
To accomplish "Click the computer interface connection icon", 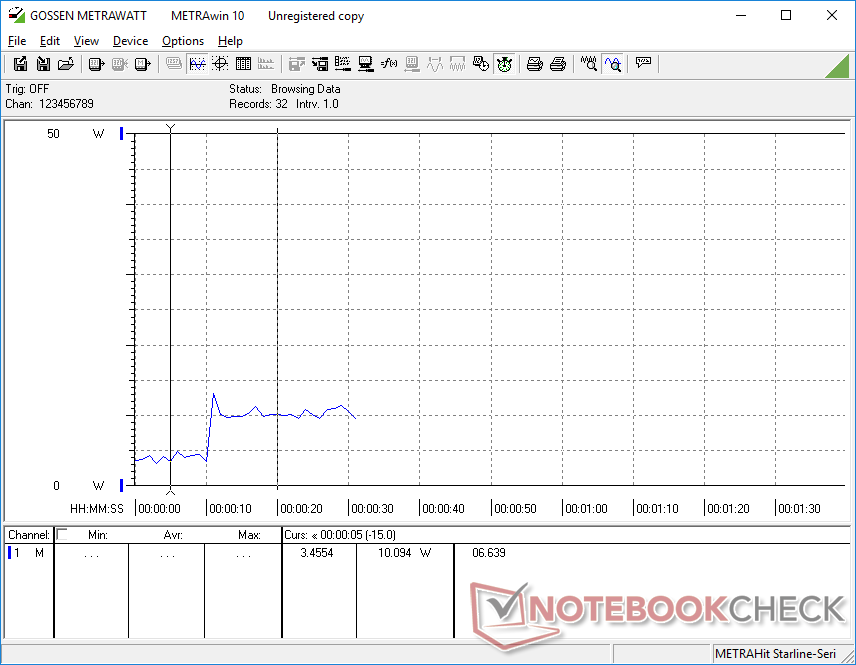I will 366,64.
